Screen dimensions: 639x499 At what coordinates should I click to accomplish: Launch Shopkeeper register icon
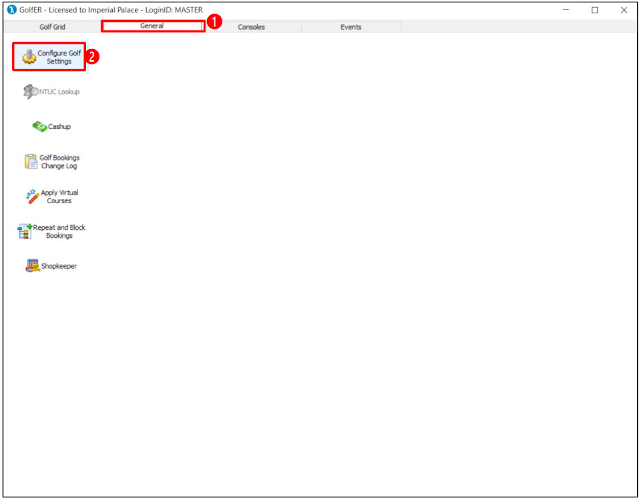click(33, 266)
